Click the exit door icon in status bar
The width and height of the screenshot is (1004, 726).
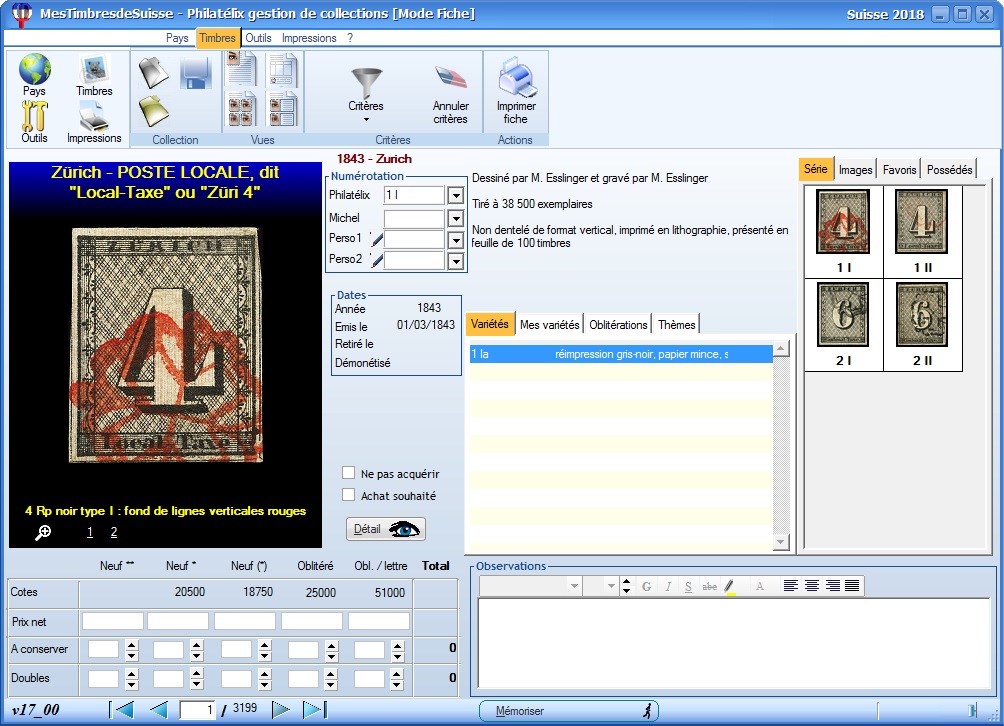pyautogui.click(x=972, y=710)
